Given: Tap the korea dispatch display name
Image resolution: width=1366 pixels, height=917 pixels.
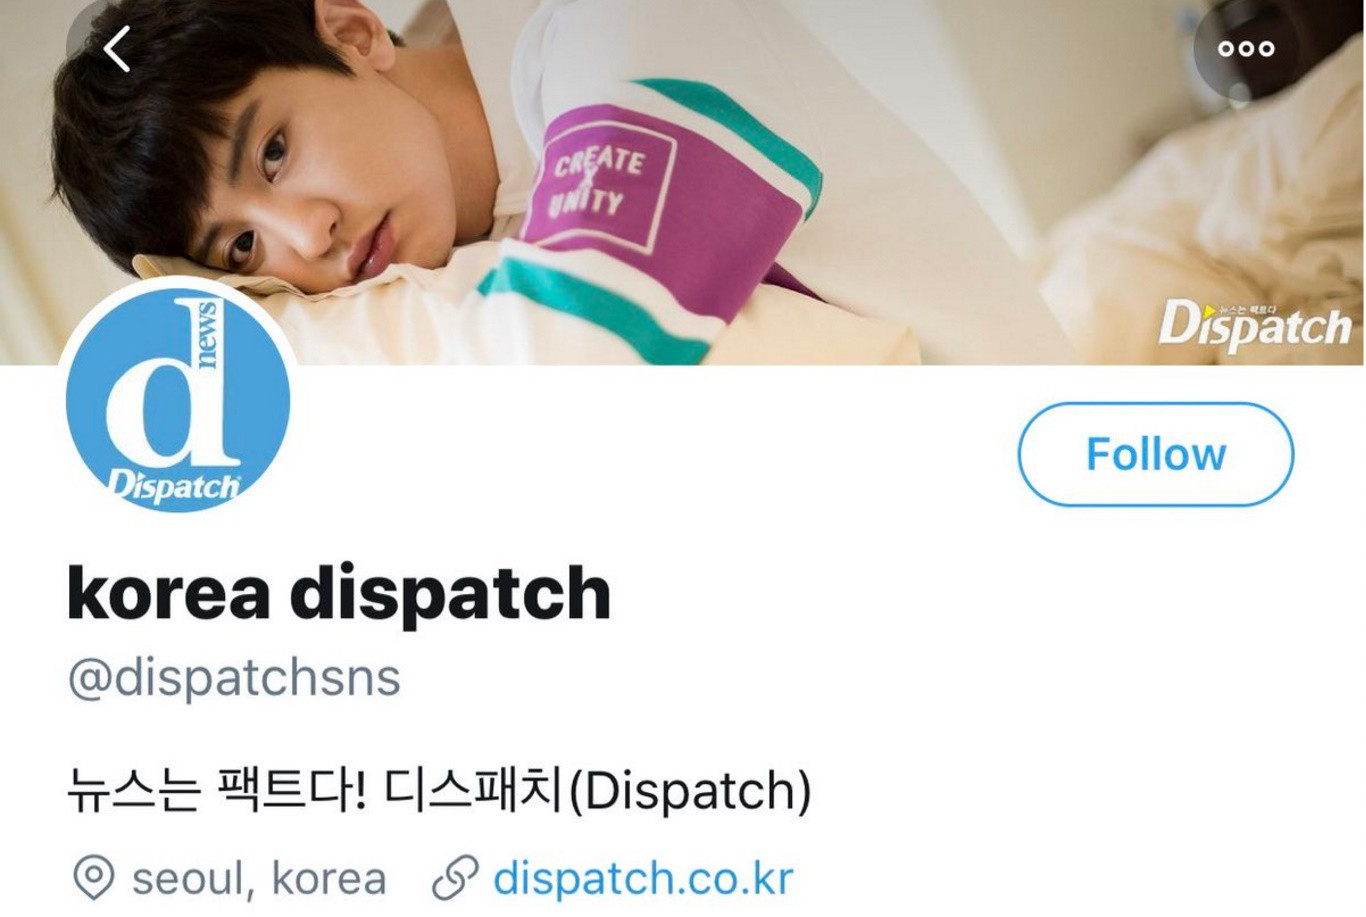Looking at the screenshot, I should (339, 592).
